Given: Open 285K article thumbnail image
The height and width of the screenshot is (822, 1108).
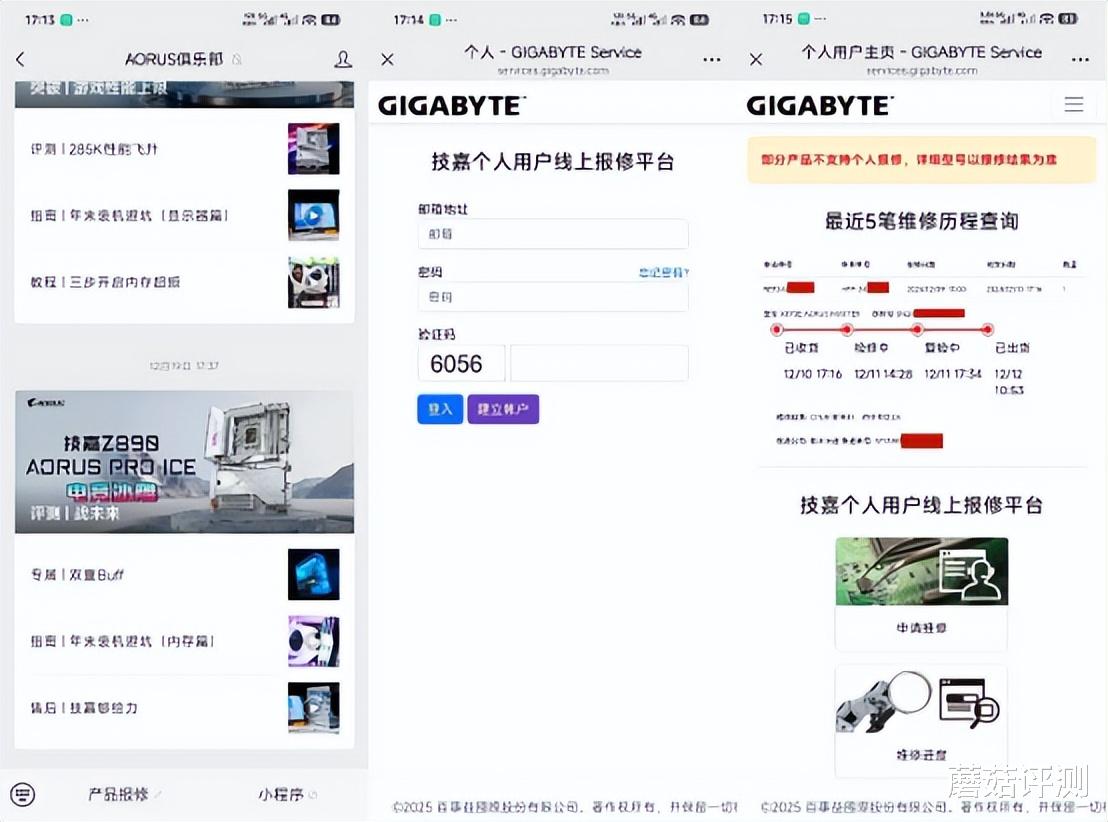Looking at the screenshot, I should 314,148.
